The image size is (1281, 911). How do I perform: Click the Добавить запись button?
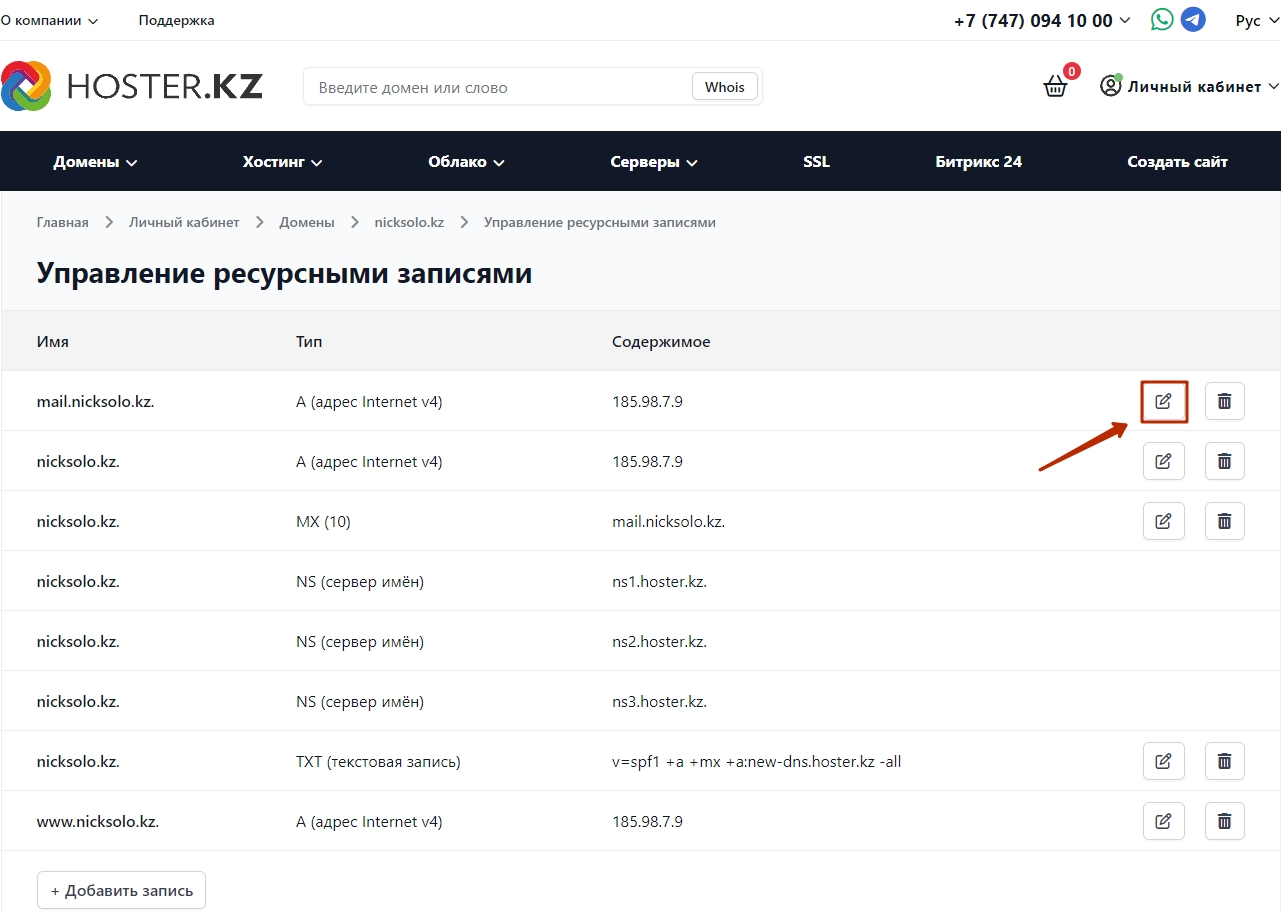121,890
